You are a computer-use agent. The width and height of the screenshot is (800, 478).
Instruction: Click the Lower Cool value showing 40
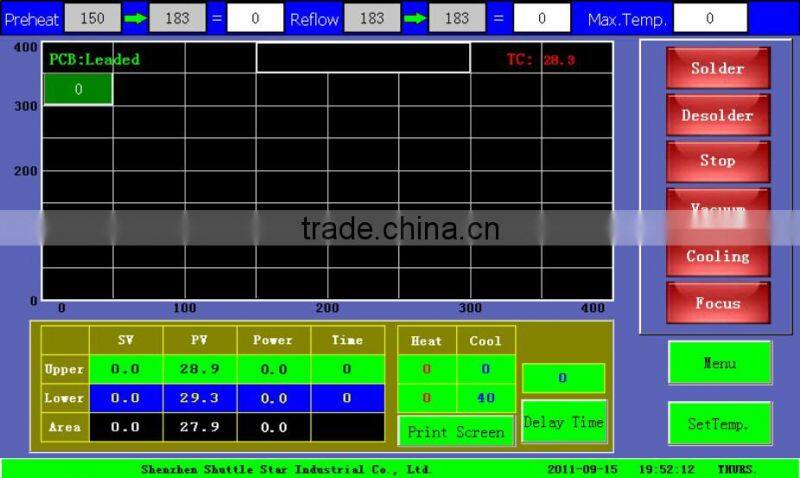click(486, 398)
